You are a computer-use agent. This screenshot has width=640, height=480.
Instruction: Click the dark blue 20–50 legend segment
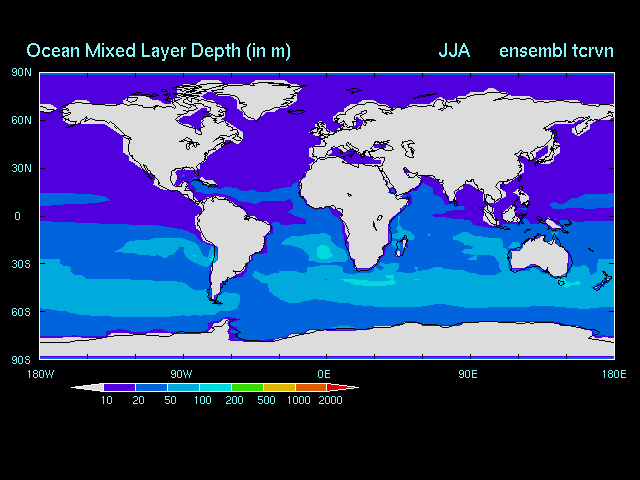[x=151, y=387]
